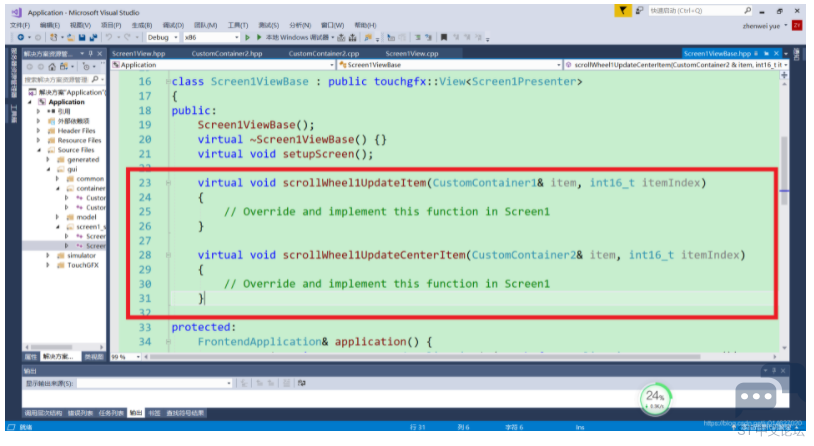Close the Solution Explorer panel

pyautogui.click(x=101, y=53)
